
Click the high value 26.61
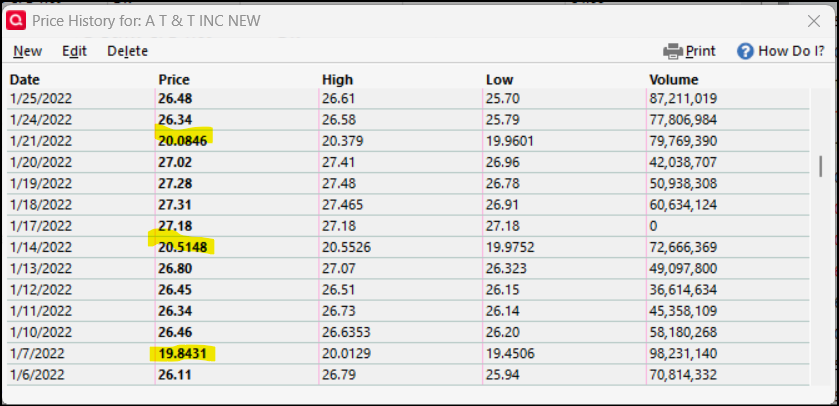(x=339, y=98)
